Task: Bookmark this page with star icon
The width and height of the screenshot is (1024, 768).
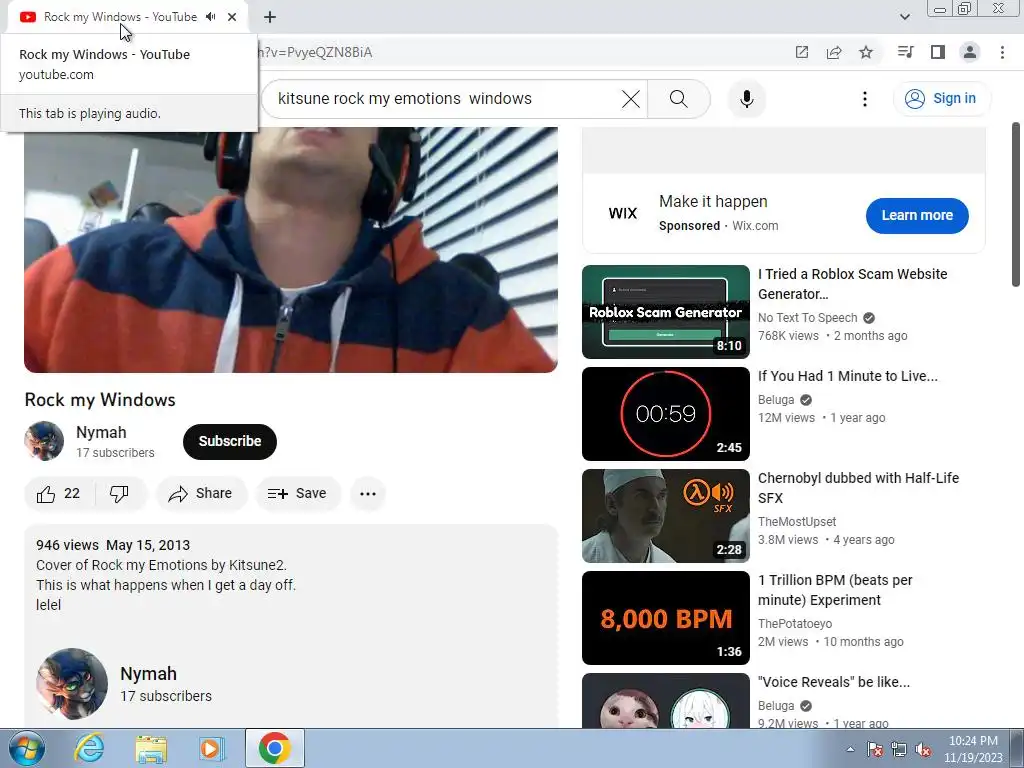Action: click(866, 52)
